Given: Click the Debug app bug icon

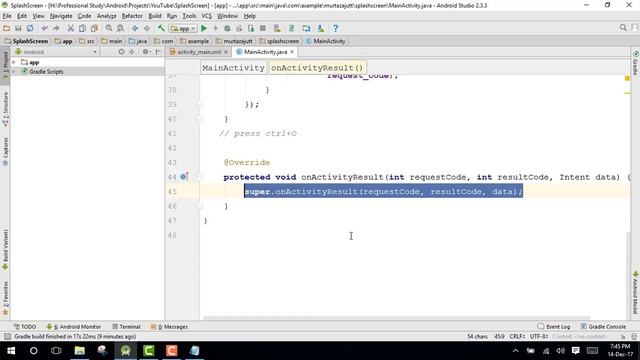Looking at the screenshot, I should tap(227, 28).
